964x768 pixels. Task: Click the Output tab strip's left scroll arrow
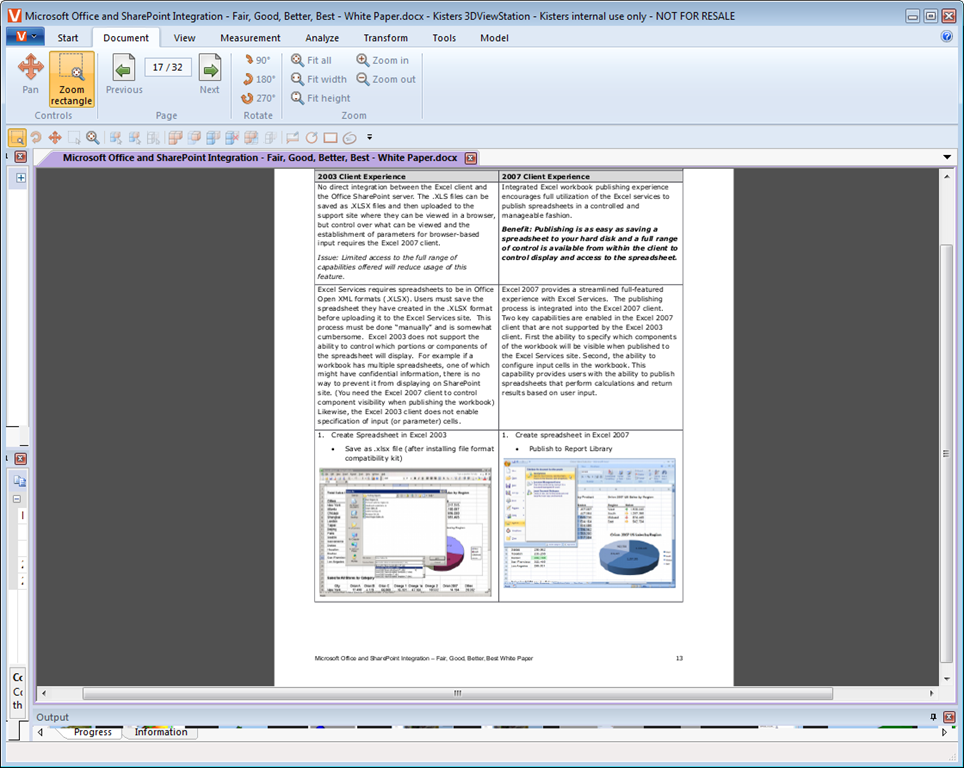click(x=41, y=732)
